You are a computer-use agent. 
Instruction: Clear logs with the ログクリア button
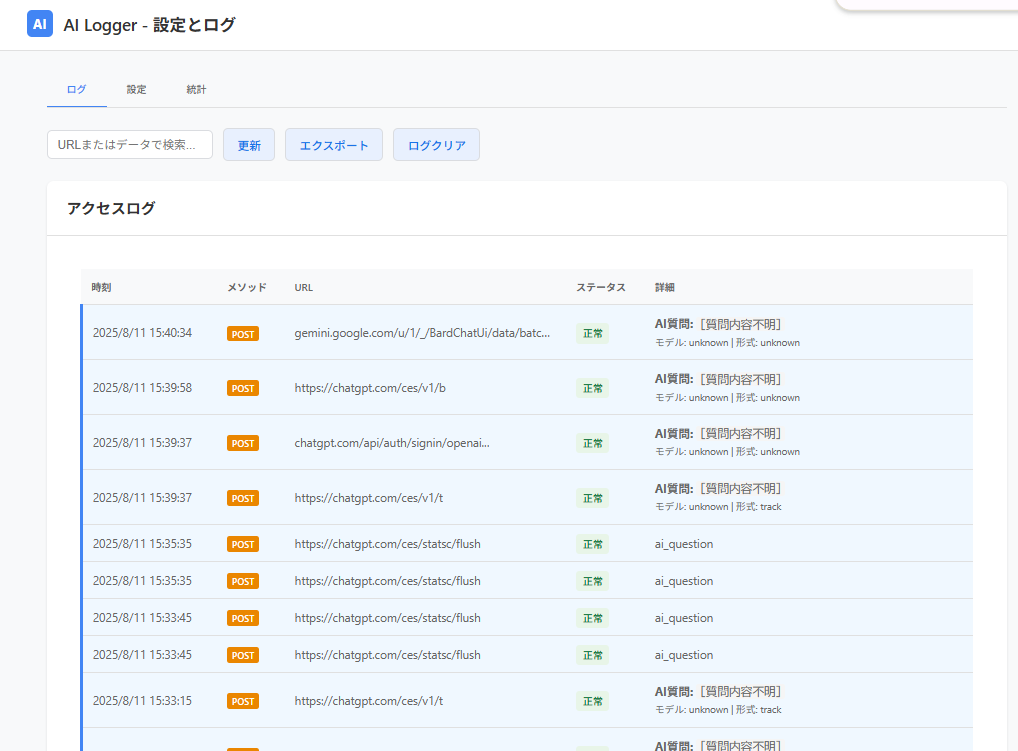pyautogui.click(x=436, y=145)
